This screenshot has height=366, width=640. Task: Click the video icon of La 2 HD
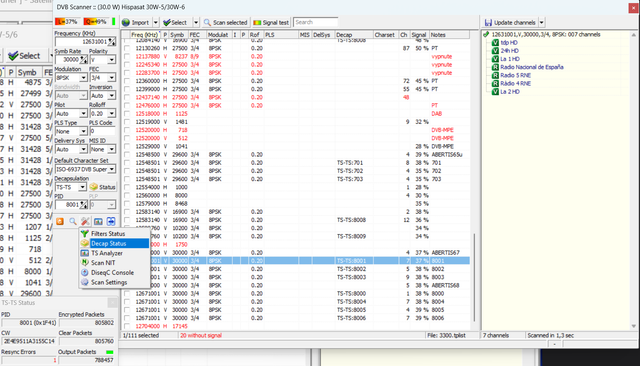(495, 91)
